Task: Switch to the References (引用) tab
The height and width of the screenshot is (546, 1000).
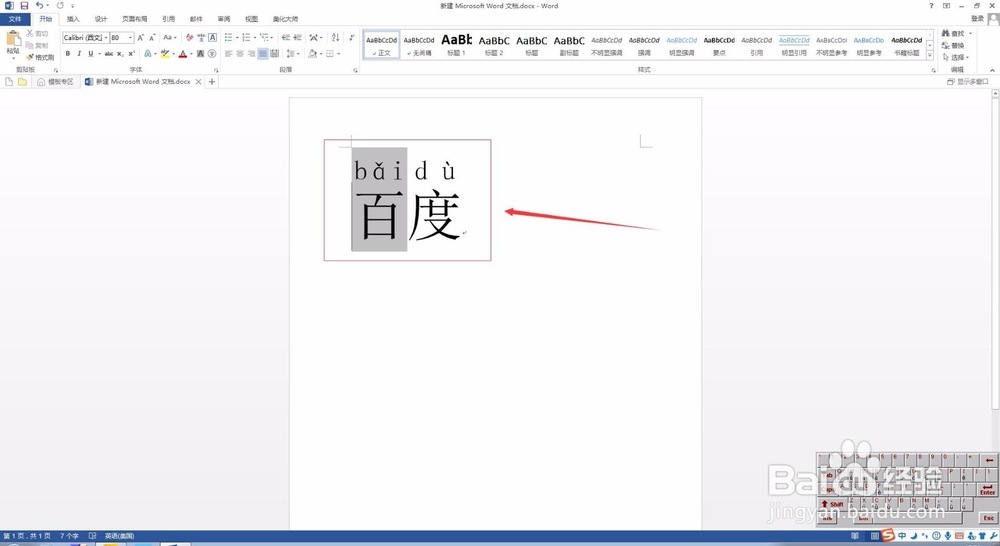Action: tap(168, 19)
